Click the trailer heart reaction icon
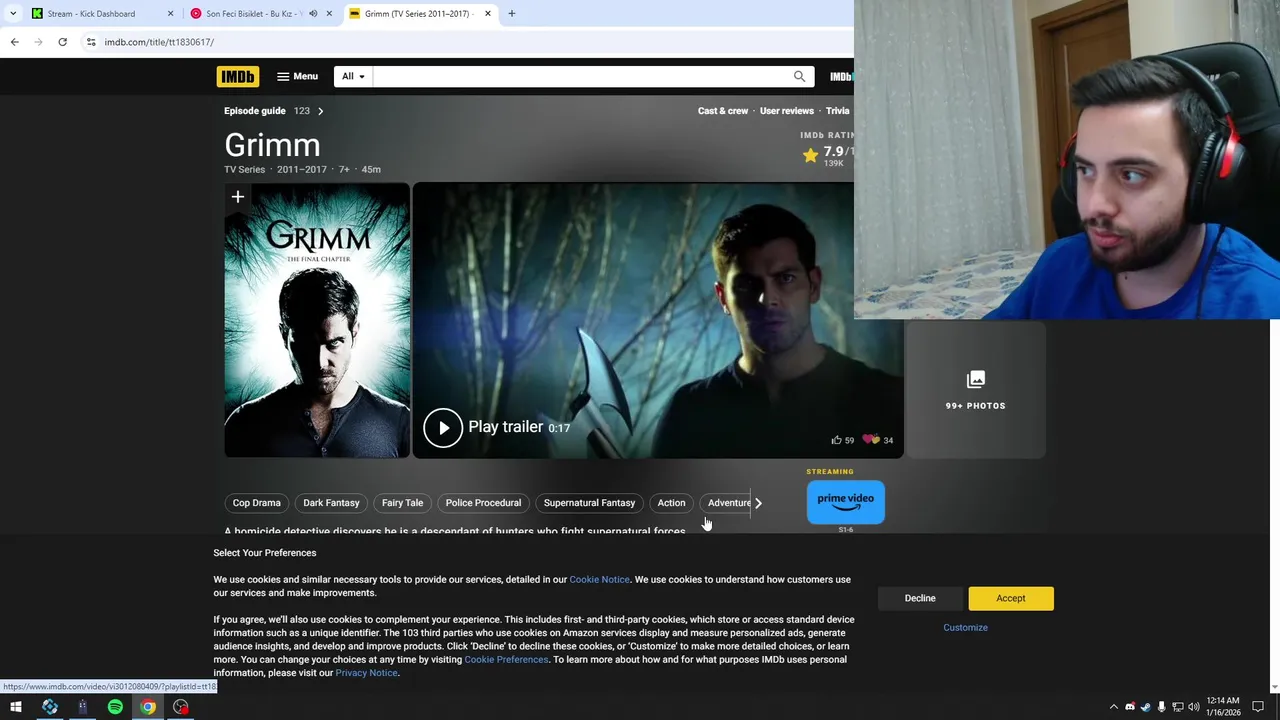1280x720 pixels. click(871, 440)
